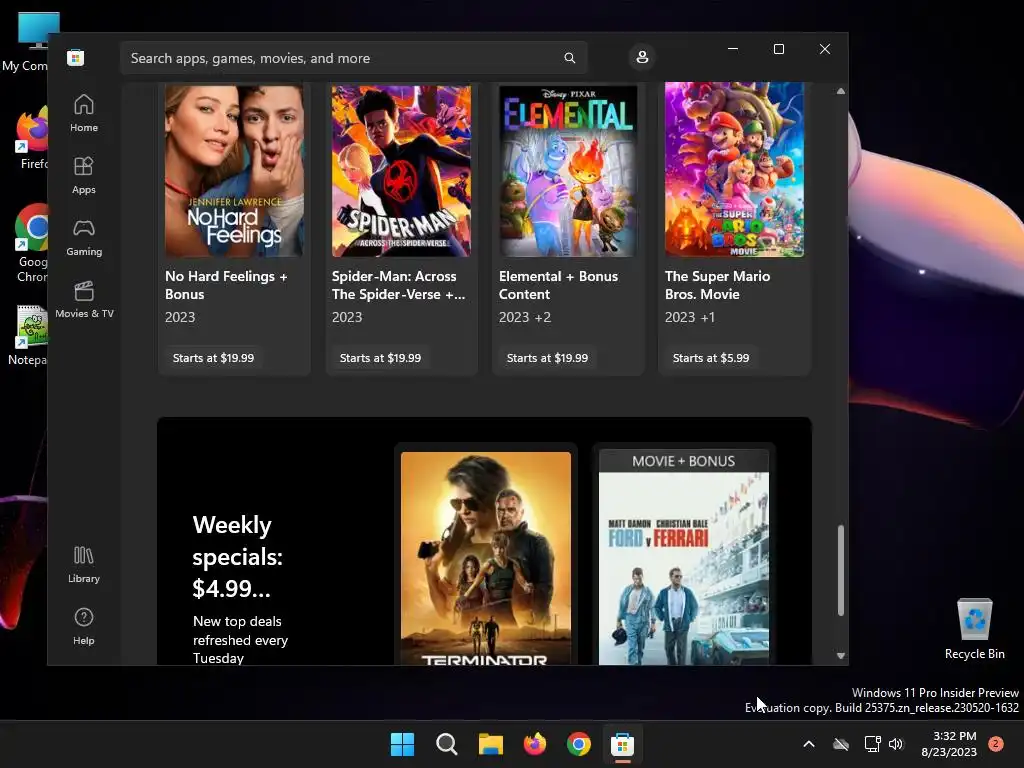Select the Google Chrome desktop shortcut
The image size is (1024, 768).
click(x=31, y=243)
